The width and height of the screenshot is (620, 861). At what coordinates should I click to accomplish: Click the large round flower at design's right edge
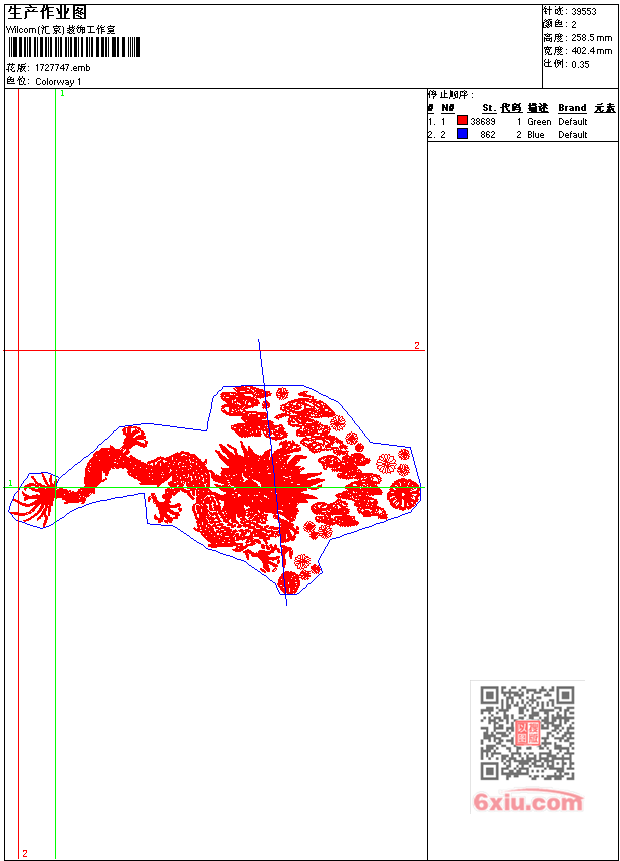(x=404, y=493)
